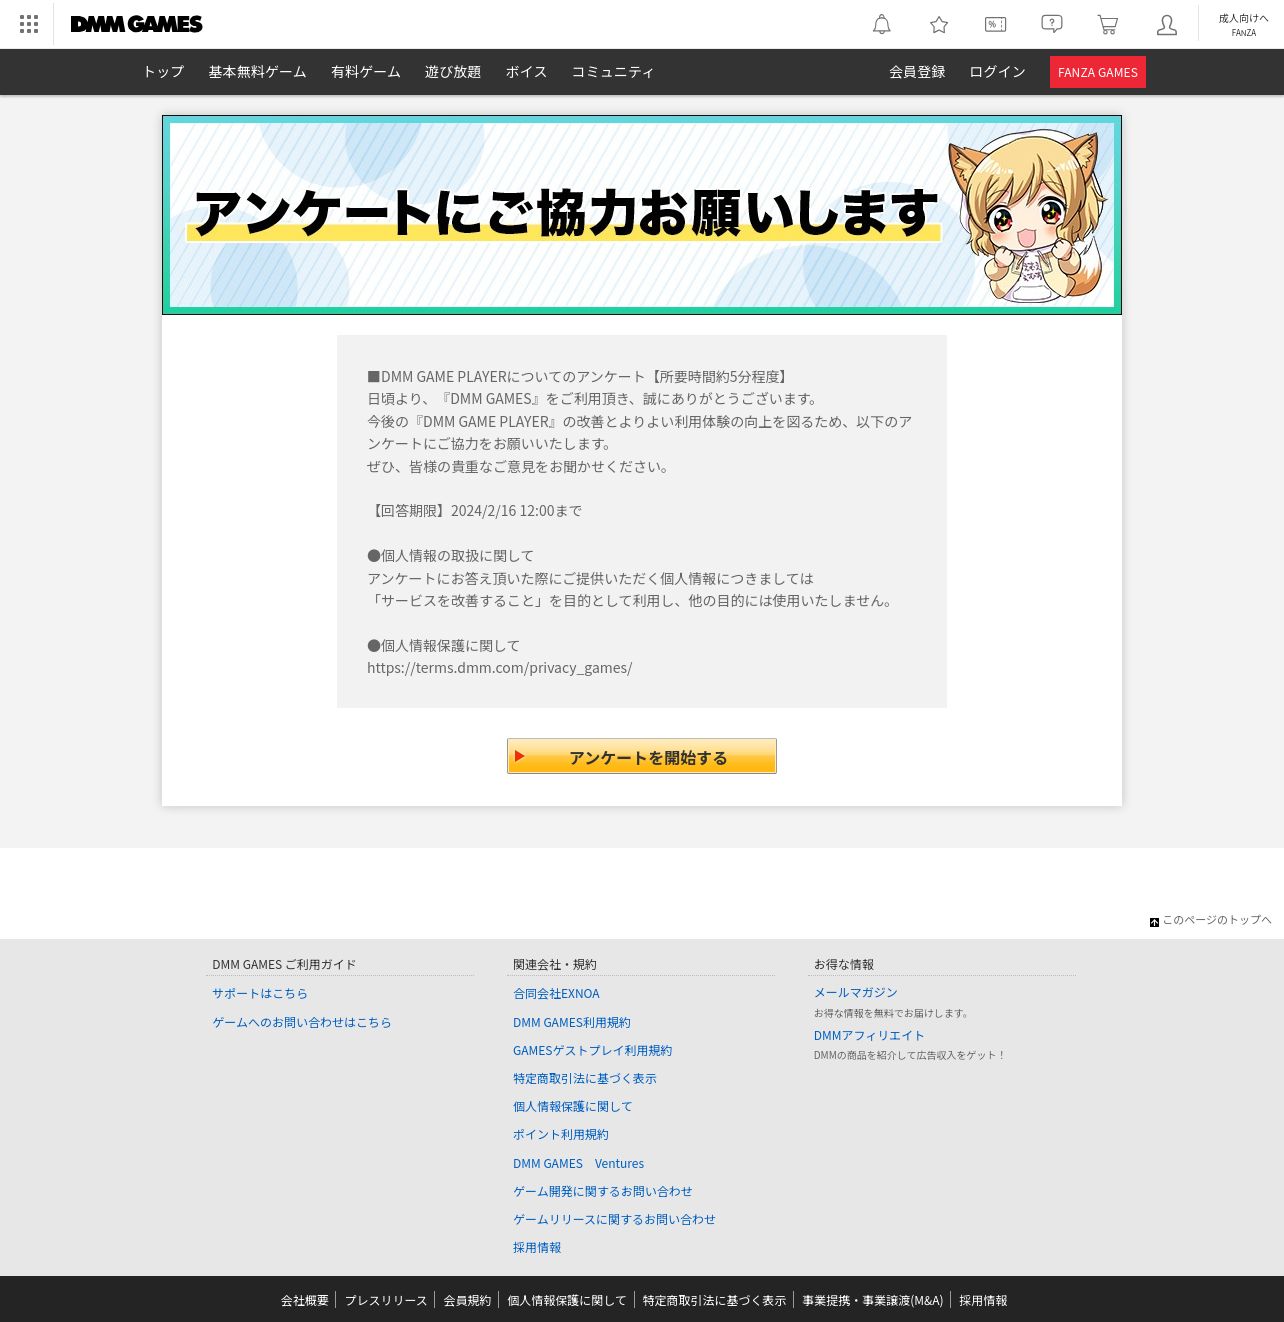Open GAMESゲストプレイ利用規約 link
Screen dimensions: 1284x1322
pos(592,1050)
